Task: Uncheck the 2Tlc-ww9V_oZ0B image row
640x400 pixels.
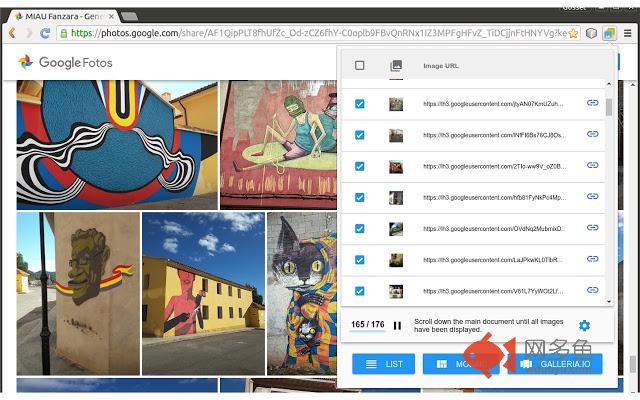Action: (360, 167)
